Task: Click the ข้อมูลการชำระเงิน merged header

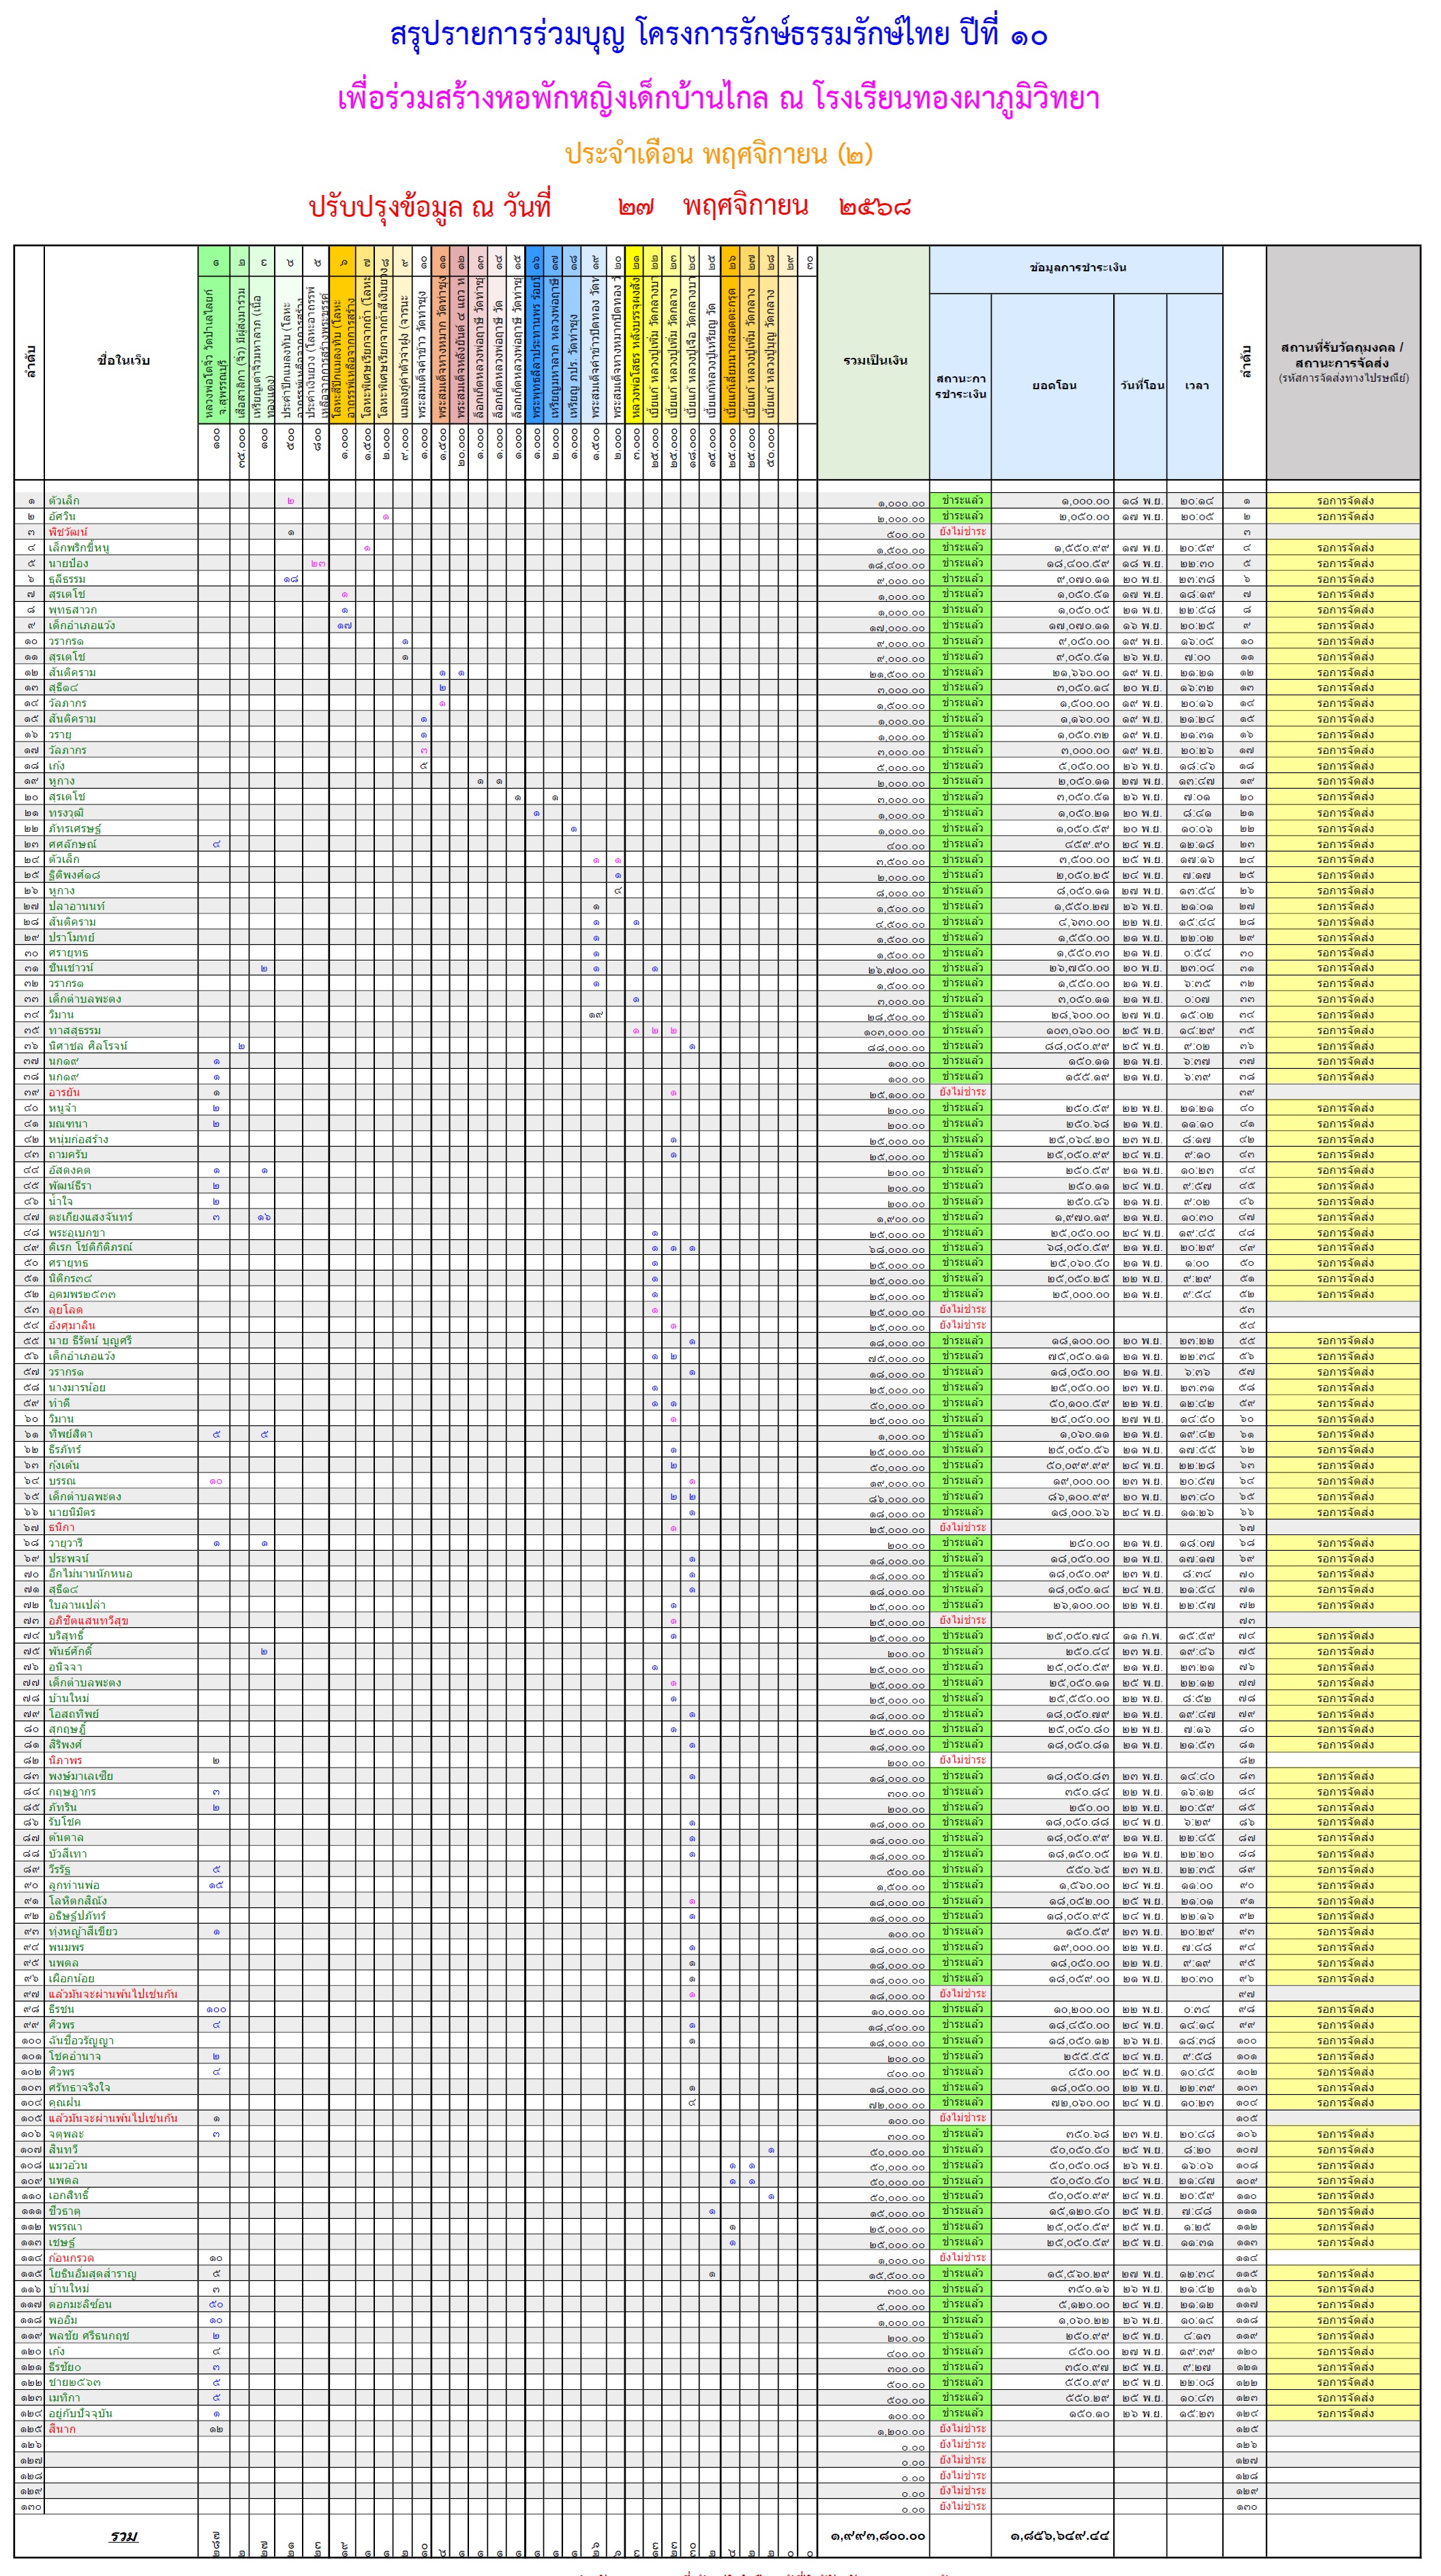Action: [x=1077, y=268]
